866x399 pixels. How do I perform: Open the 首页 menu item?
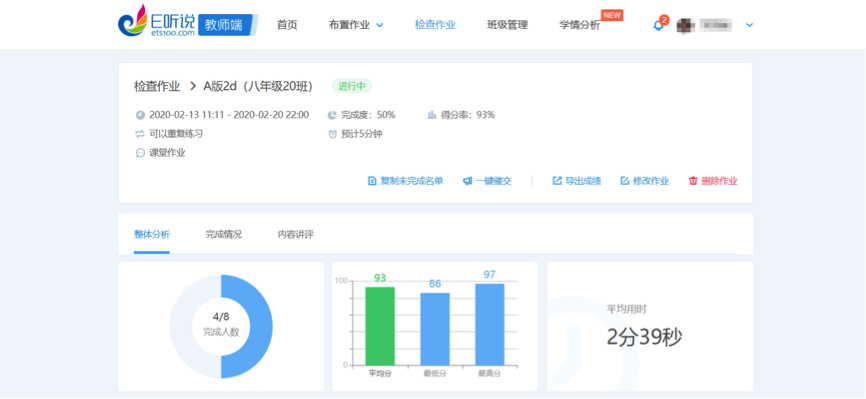tap(287, 25)
